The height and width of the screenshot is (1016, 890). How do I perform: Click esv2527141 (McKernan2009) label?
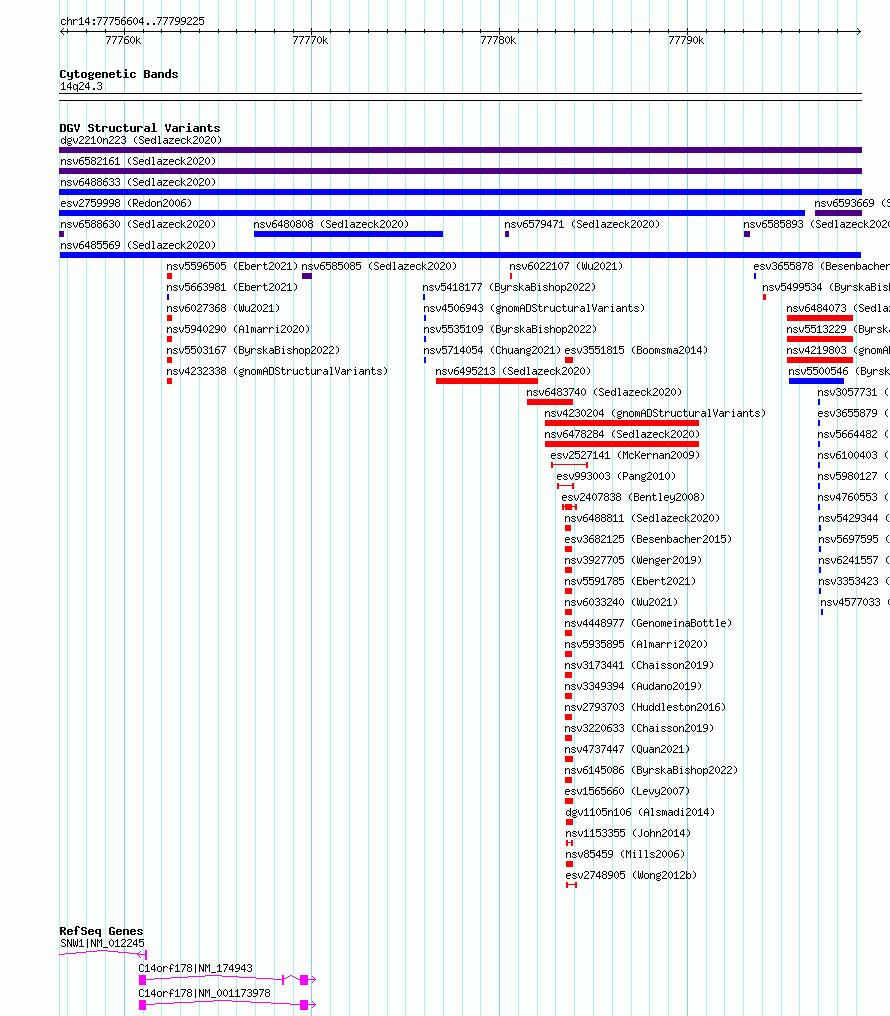(x=625, y=456)
